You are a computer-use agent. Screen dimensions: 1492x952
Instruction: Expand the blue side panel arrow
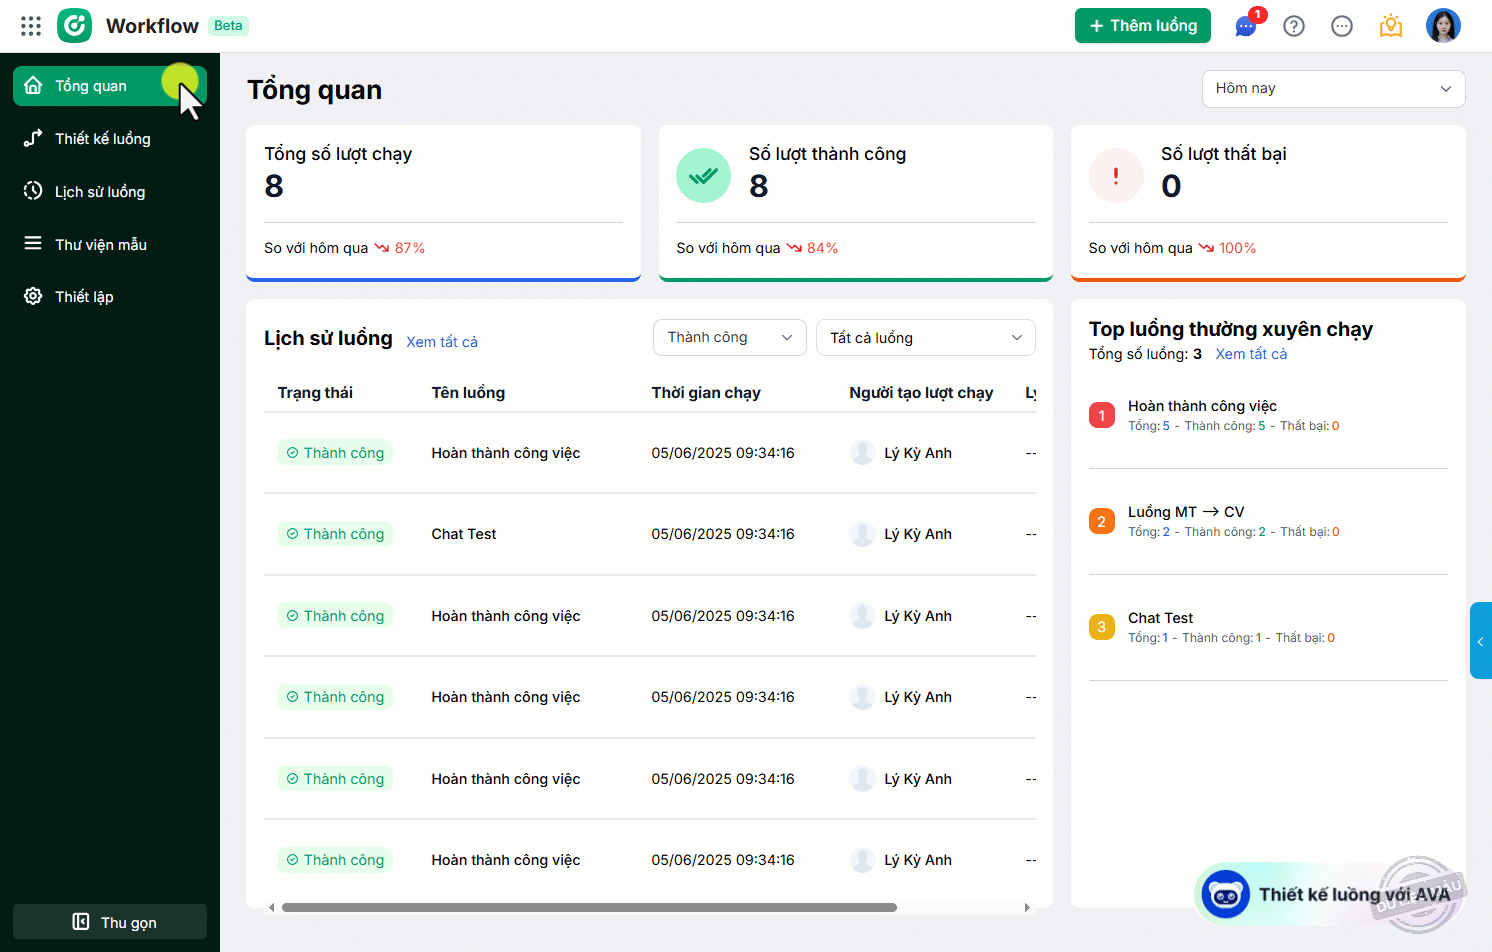point(1480,641)
